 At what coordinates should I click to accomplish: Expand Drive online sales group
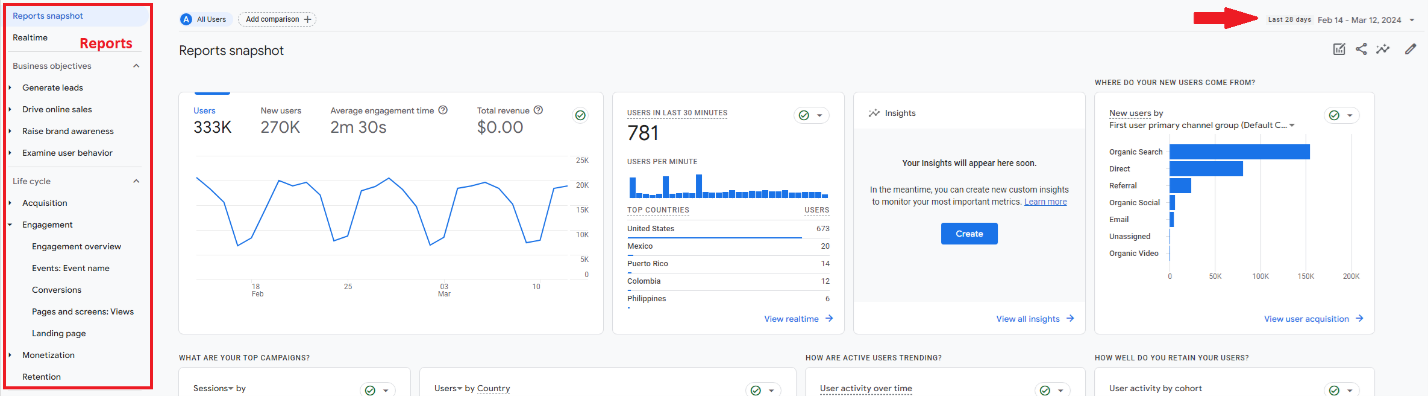[x=10, y=110]
